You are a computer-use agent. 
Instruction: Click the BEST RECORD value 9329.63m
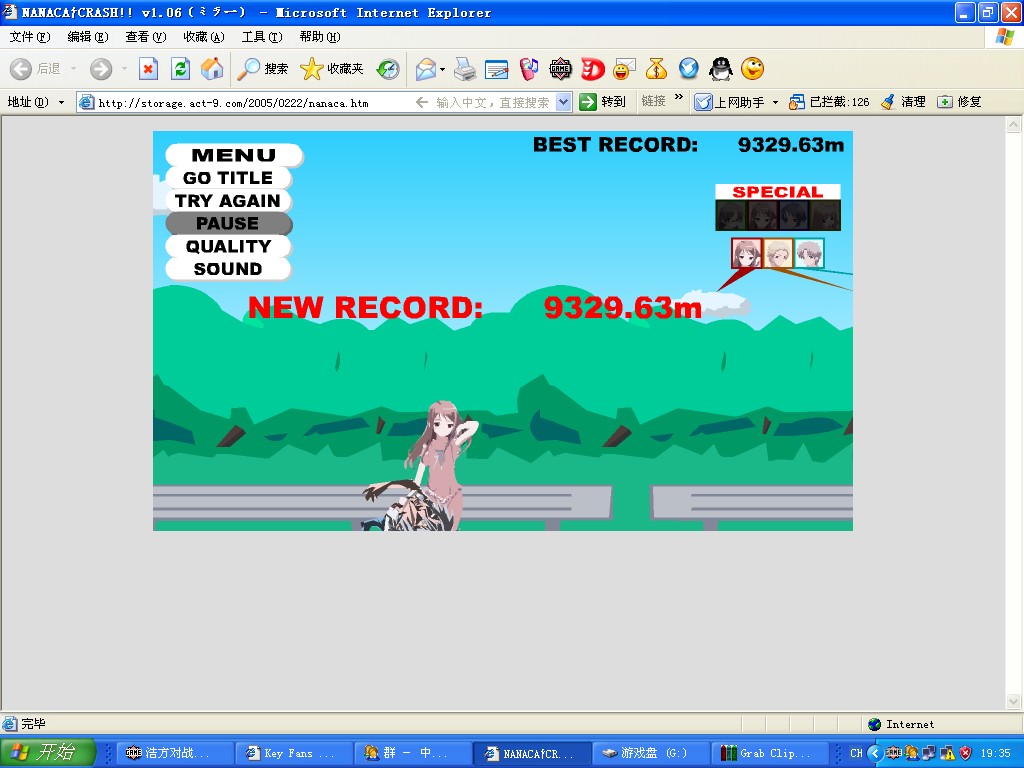point(791,144)
